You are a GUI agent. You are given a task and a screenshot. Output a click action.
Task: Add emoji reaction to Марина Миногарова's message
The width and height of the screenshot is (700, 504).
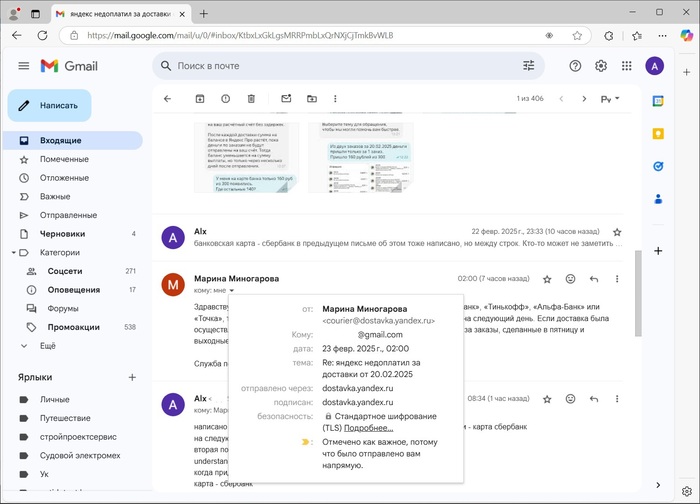click(571, 279)
